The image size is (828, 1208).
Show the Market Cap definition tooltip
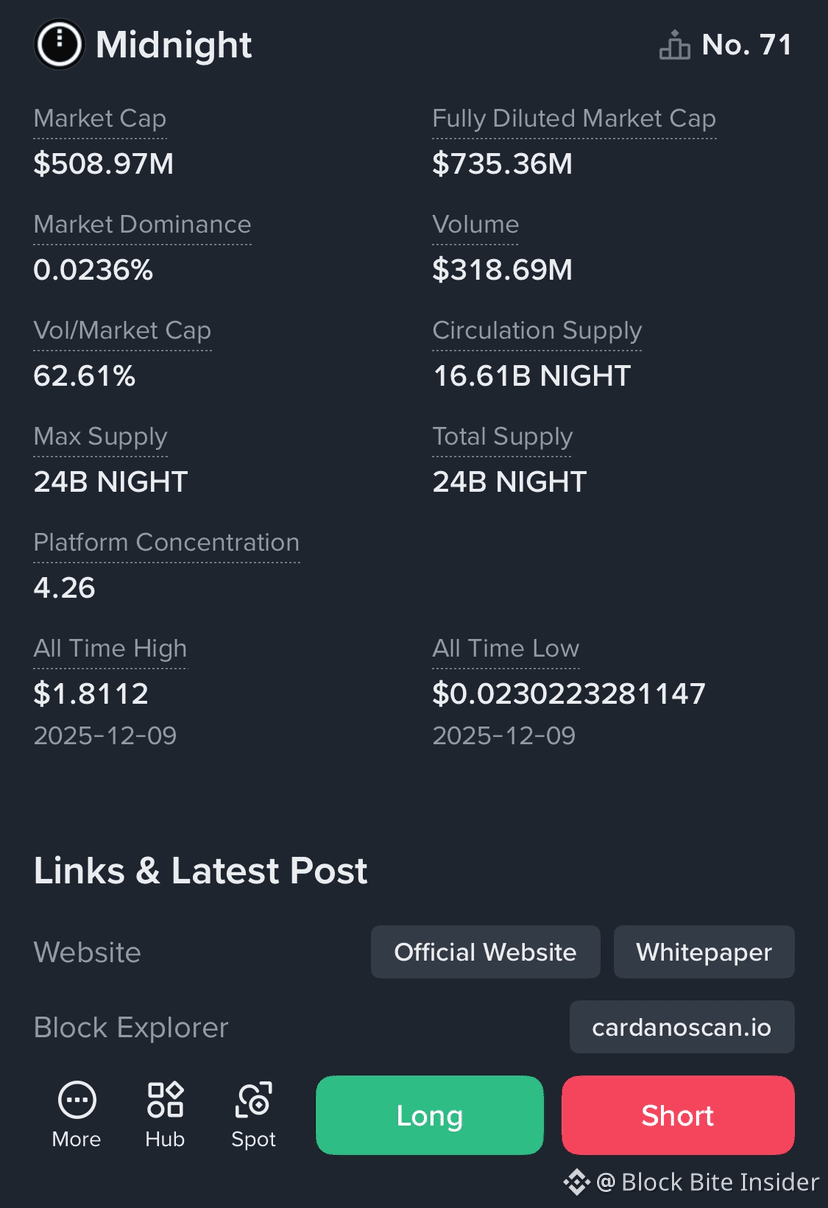pyautogui.click(x=100, y=119)
